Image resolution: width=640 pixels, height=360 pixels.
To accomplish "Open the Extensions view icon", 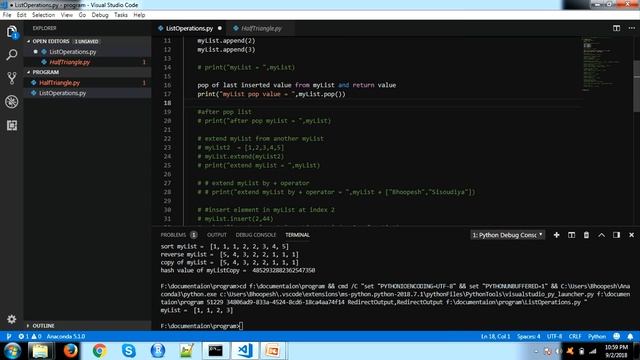I will click(x=11, y=125).
